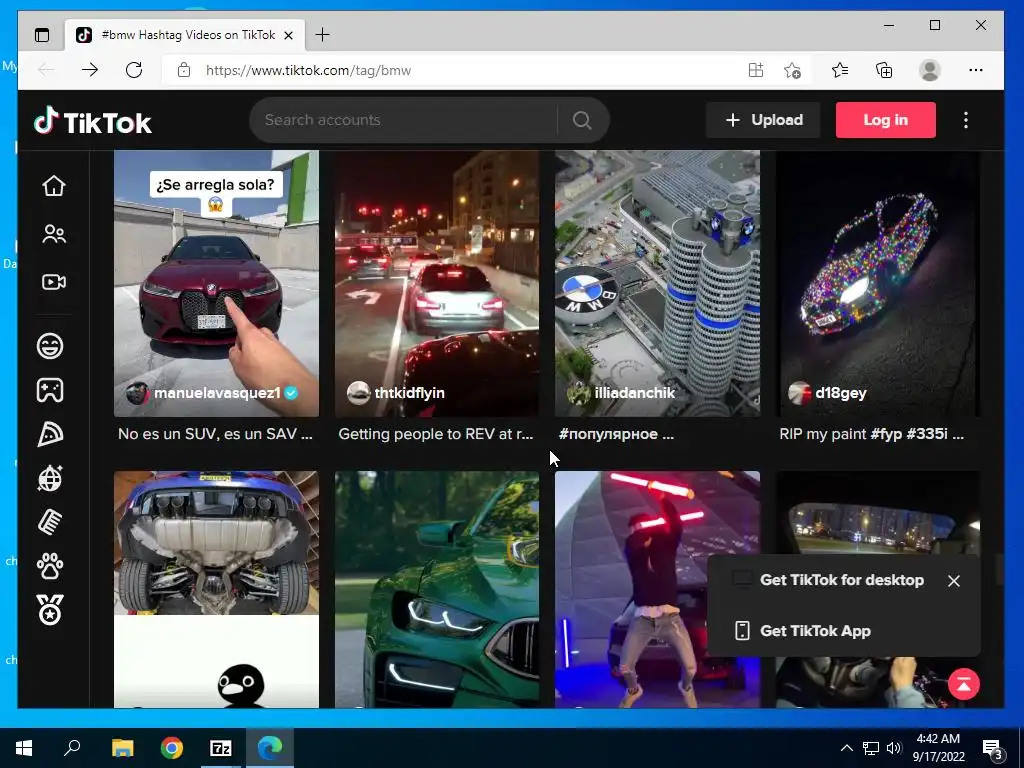Open the TikTok Home icon in sidebar

pyautogui.click(x=54, y=186)
